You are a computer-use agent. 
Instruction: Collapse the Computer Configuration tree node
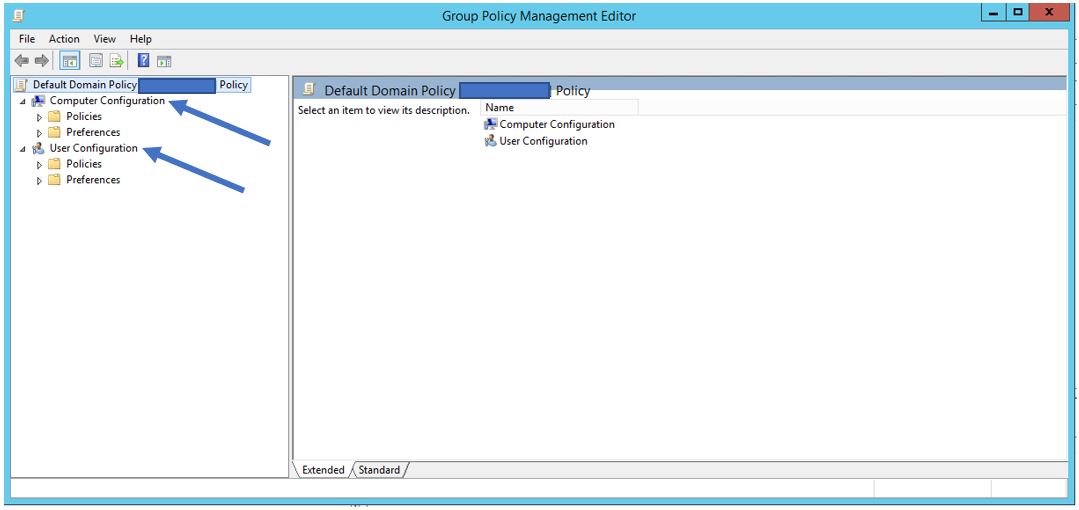pos(23,102)
